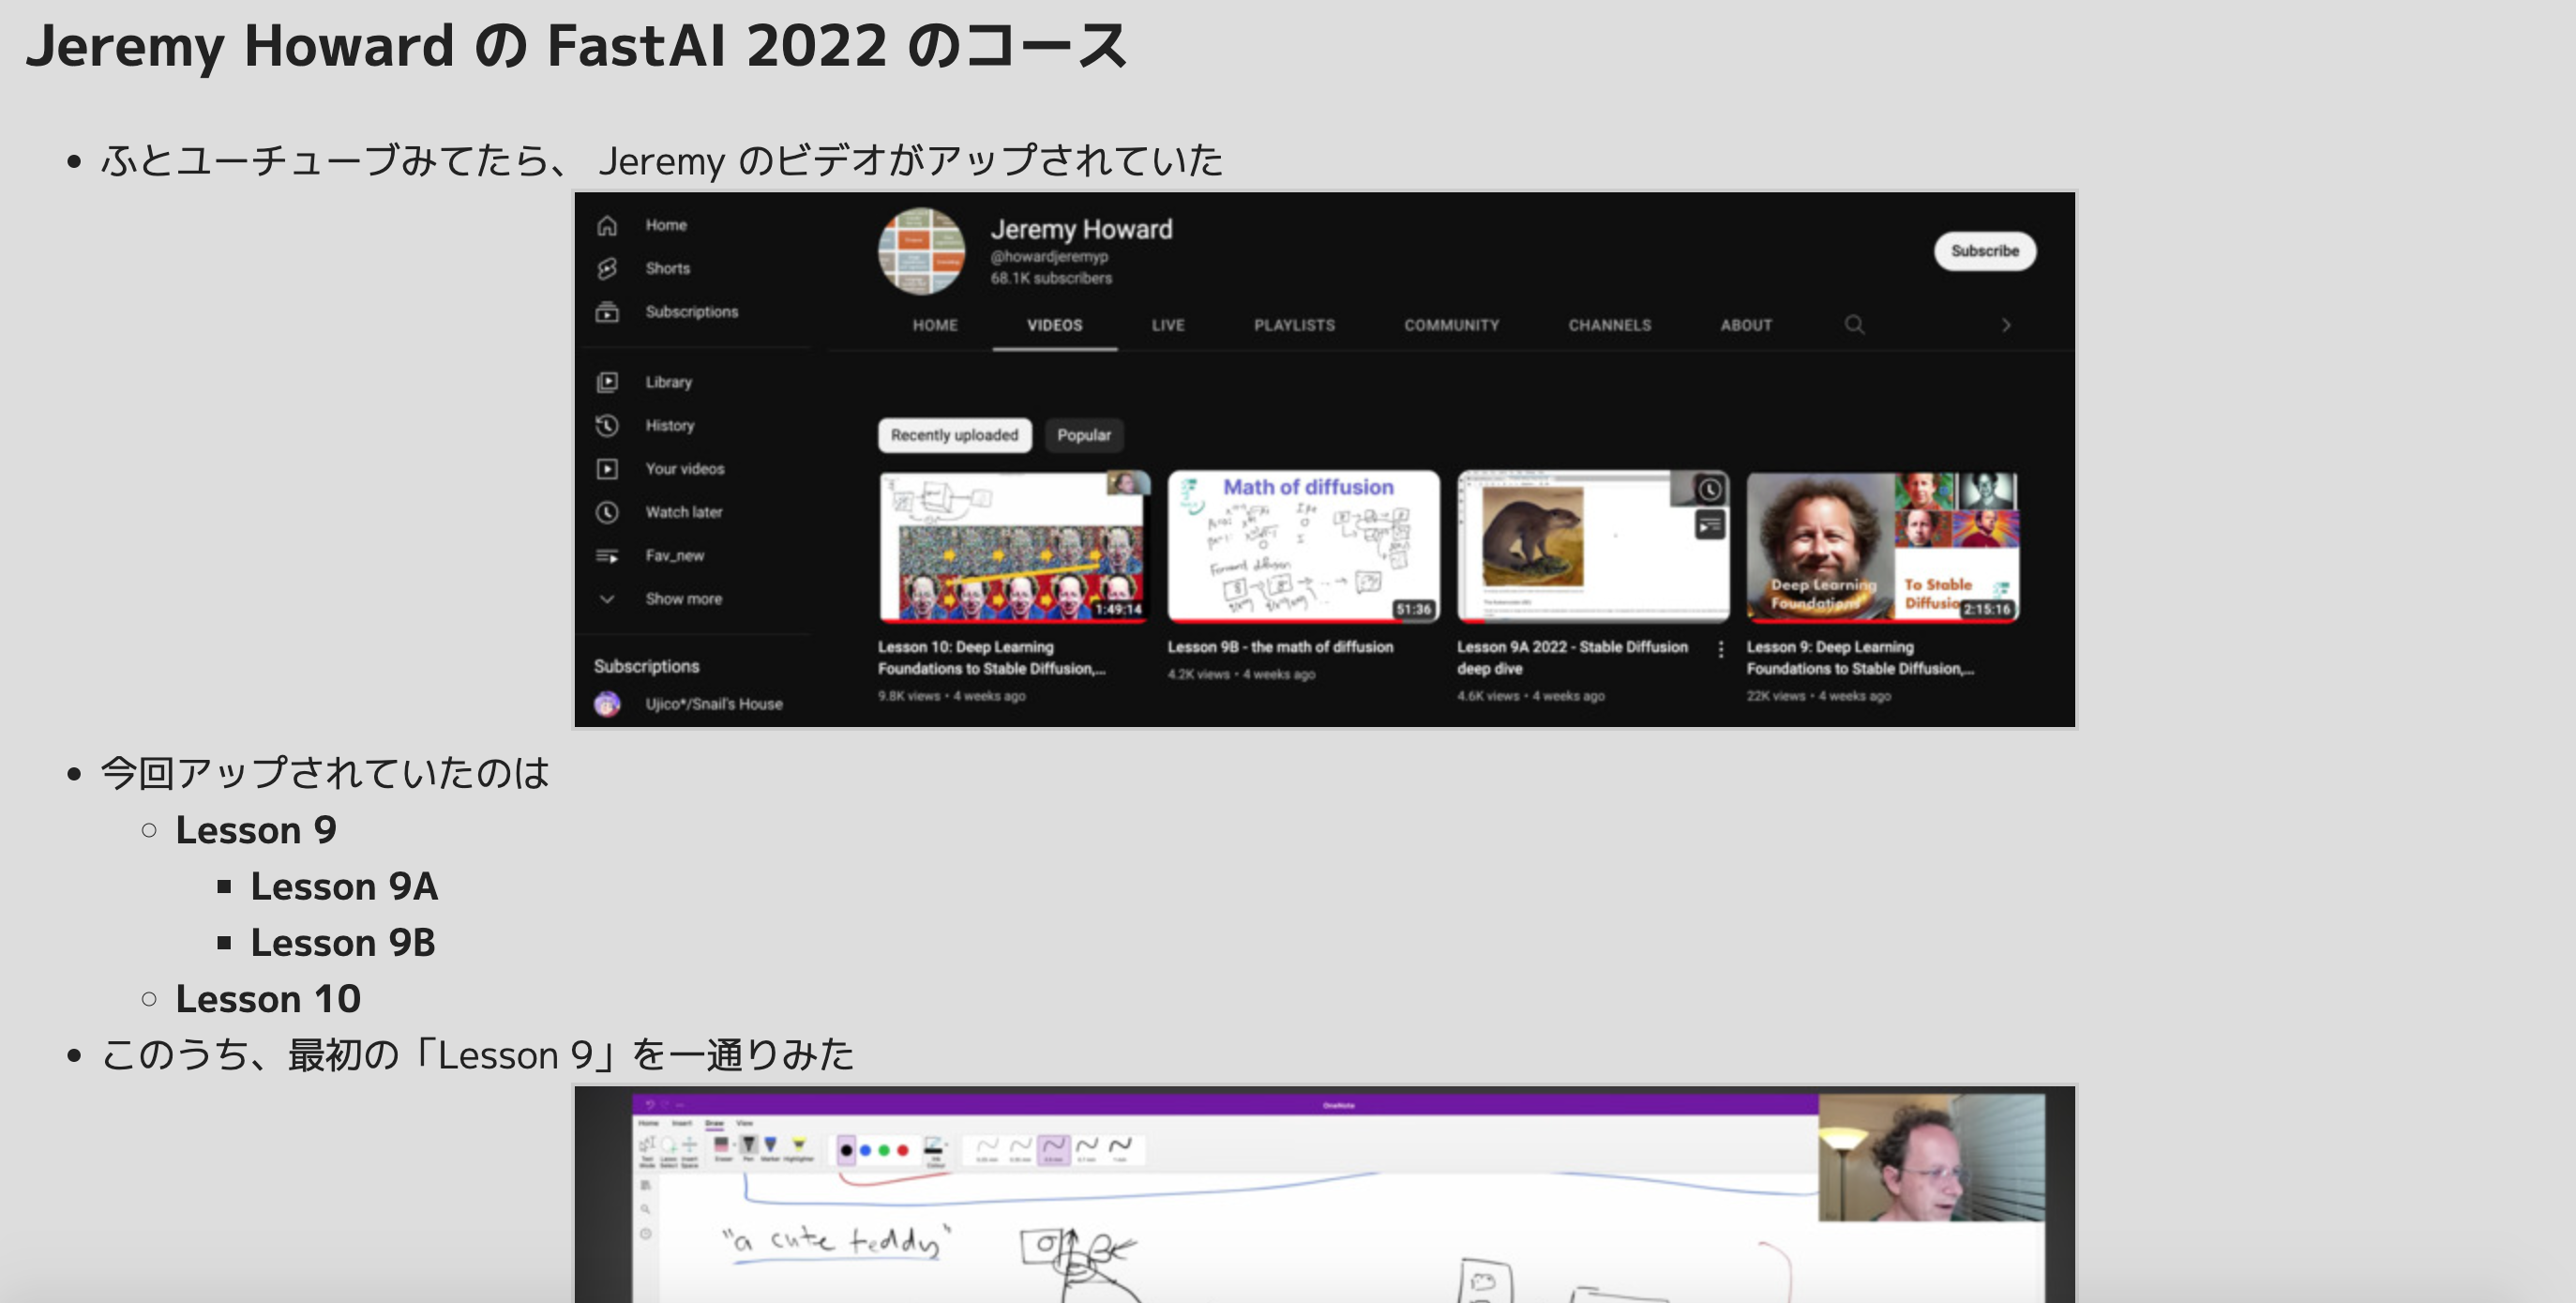Choose the 0.7 mm pen thickness
Viewport: 2576px width, 1303px height.
(x=1086, y=1151)
